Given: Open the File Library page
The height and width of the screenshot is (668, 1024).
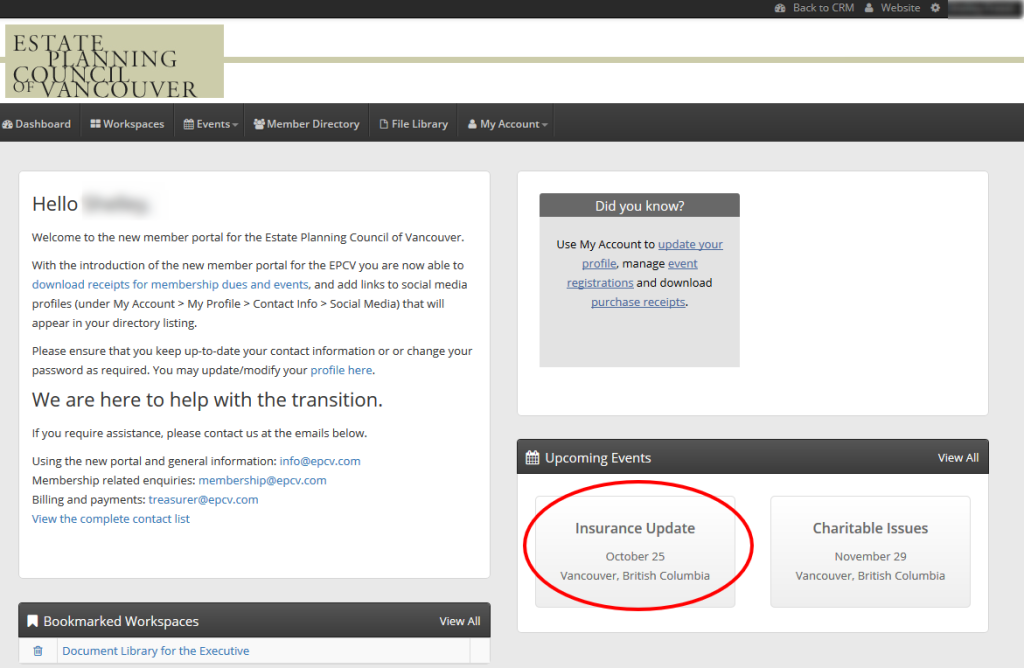Looking at the screenshot, I should click(x=413, y=124).
